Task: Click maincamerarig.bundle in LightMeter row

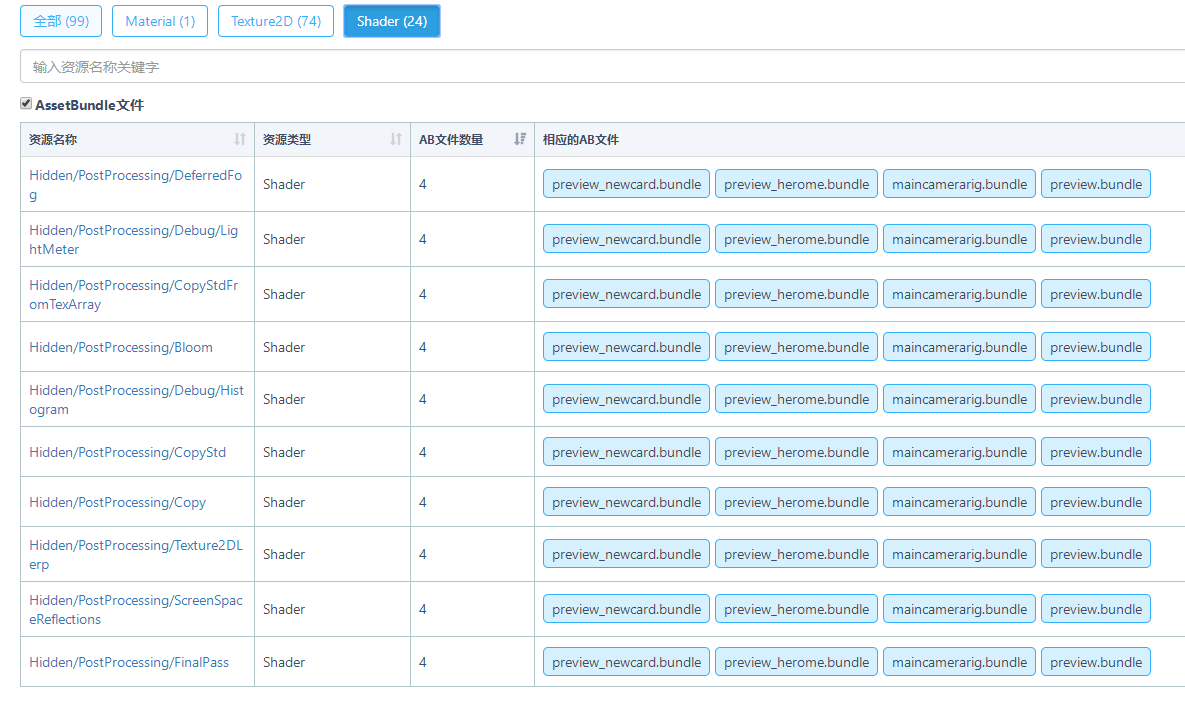Action: tap(959, 239)
